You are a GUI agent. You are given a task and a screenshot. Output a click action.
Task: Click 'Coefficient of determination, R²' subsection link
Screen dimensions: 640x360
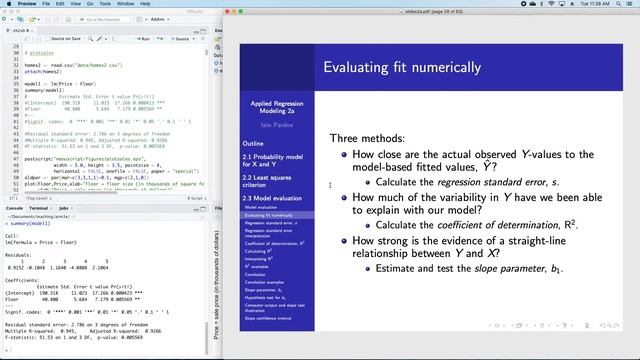275,243
